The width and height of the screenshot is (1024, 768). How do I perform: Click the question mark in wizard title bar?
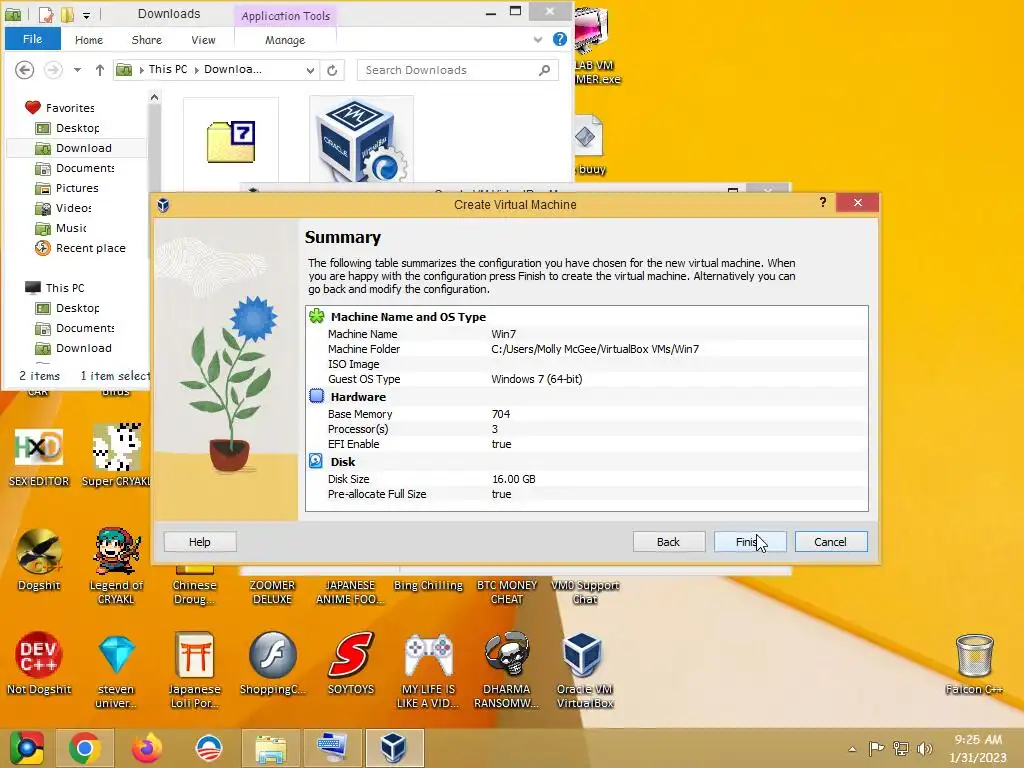[x=823, y=202]
